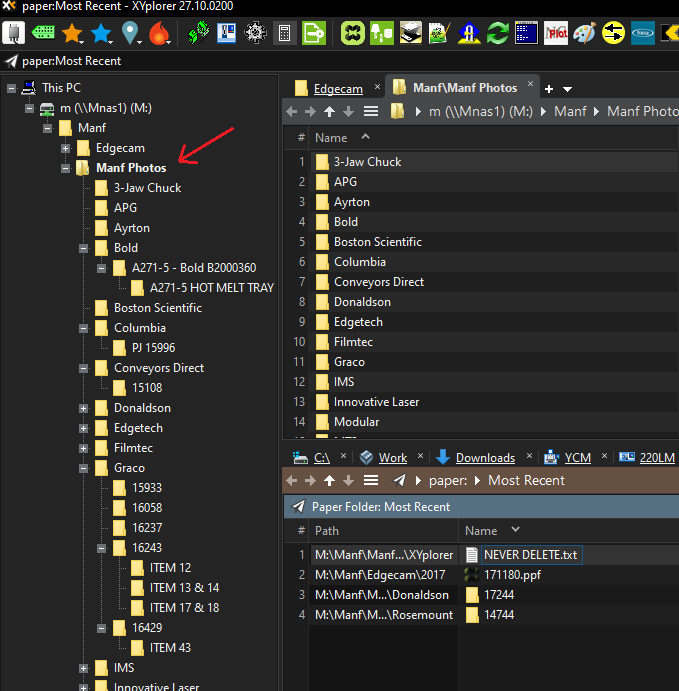Click the paint palette toolbar icon
Screen dimensions: 679x691
[x=585, y=33]
